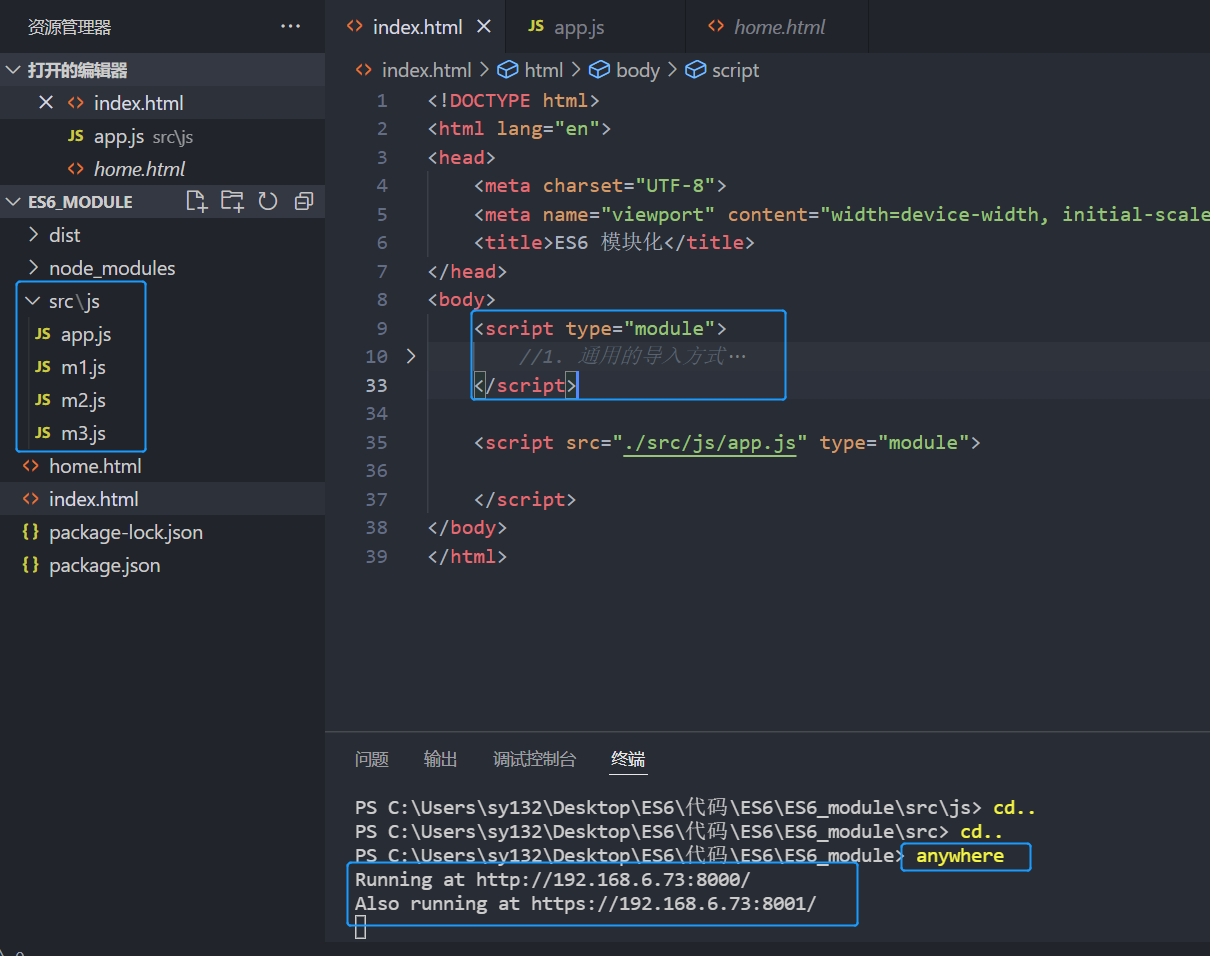Image resolution: width=1210 pixels, height=956 pixels.
Task: Open the 输出 panel tab
Action: (x=440, y=758)
